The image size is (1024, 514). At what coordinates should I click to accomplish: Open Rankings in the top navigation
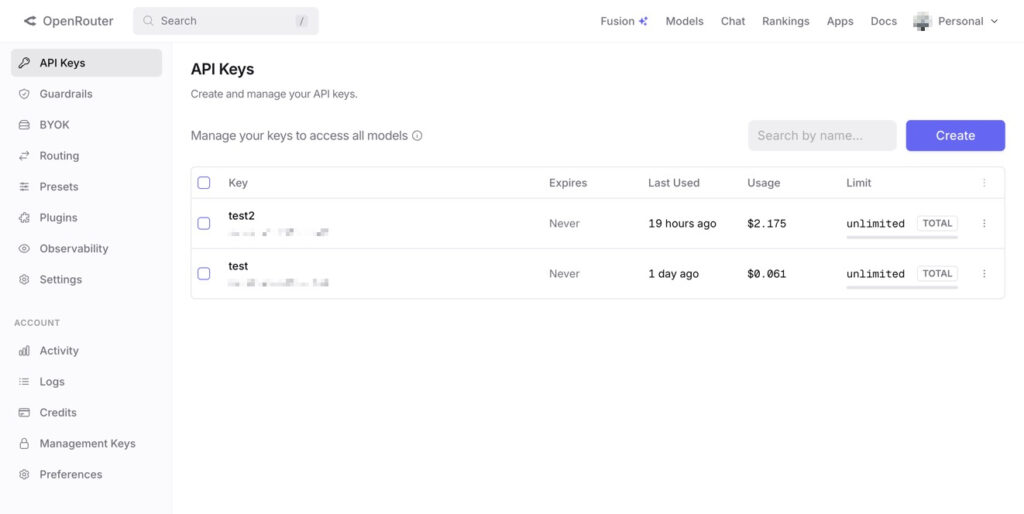[785, 21]
